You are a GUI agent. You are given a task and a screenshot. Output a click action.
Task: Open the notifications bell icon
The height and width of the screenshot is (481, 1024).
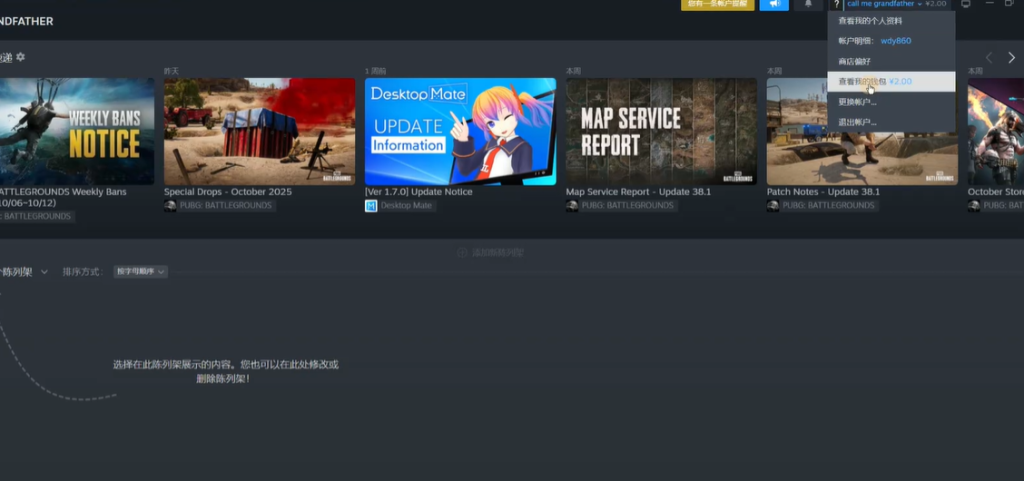click(x=808, y=5)
